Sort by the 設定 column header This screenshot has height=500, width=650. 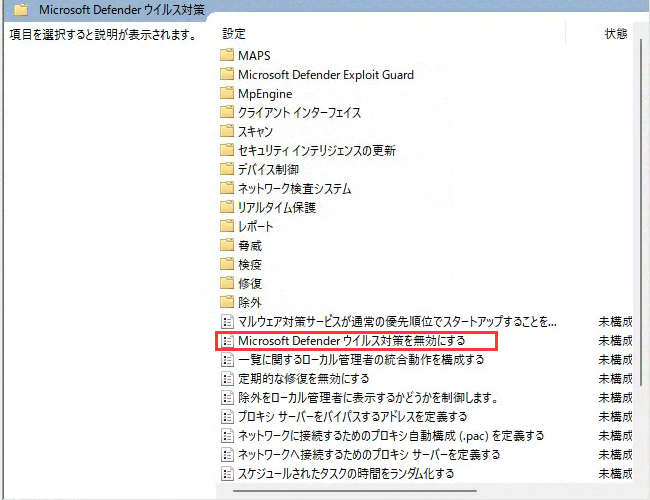pos(234,34)
